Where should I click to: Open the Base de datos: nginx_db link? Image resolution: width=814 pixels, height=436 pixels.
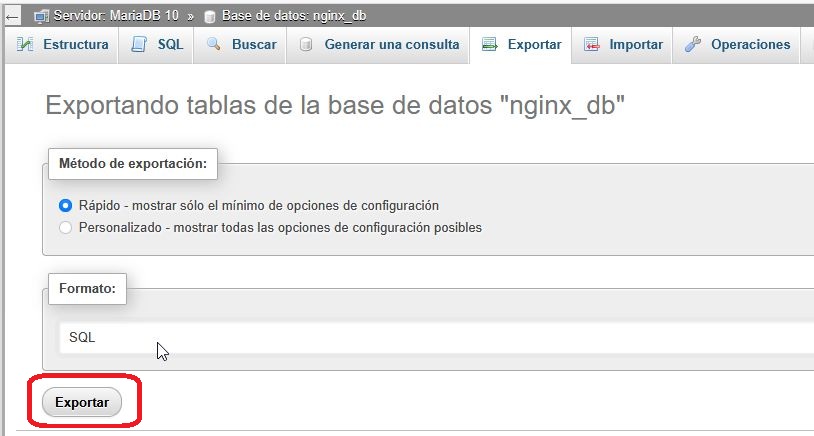[283, 17]
